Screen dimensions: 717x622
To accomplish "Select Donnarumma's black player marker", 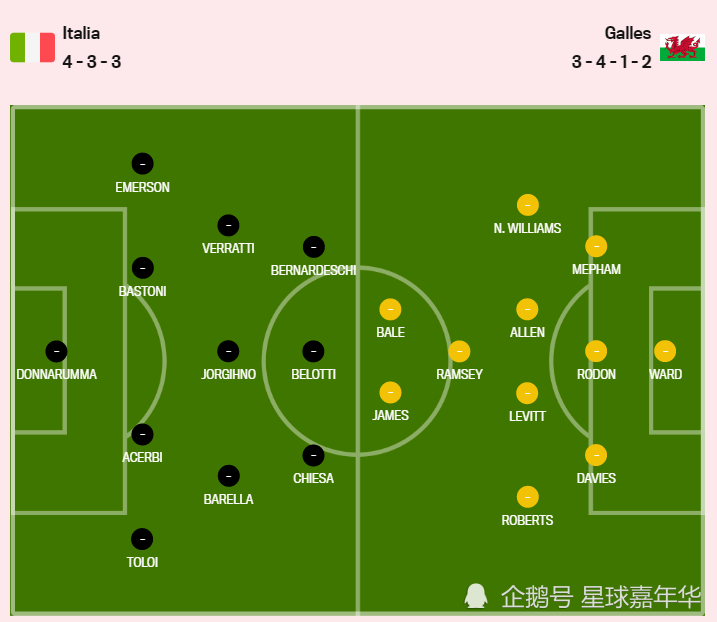I will [x=56, y=351].
